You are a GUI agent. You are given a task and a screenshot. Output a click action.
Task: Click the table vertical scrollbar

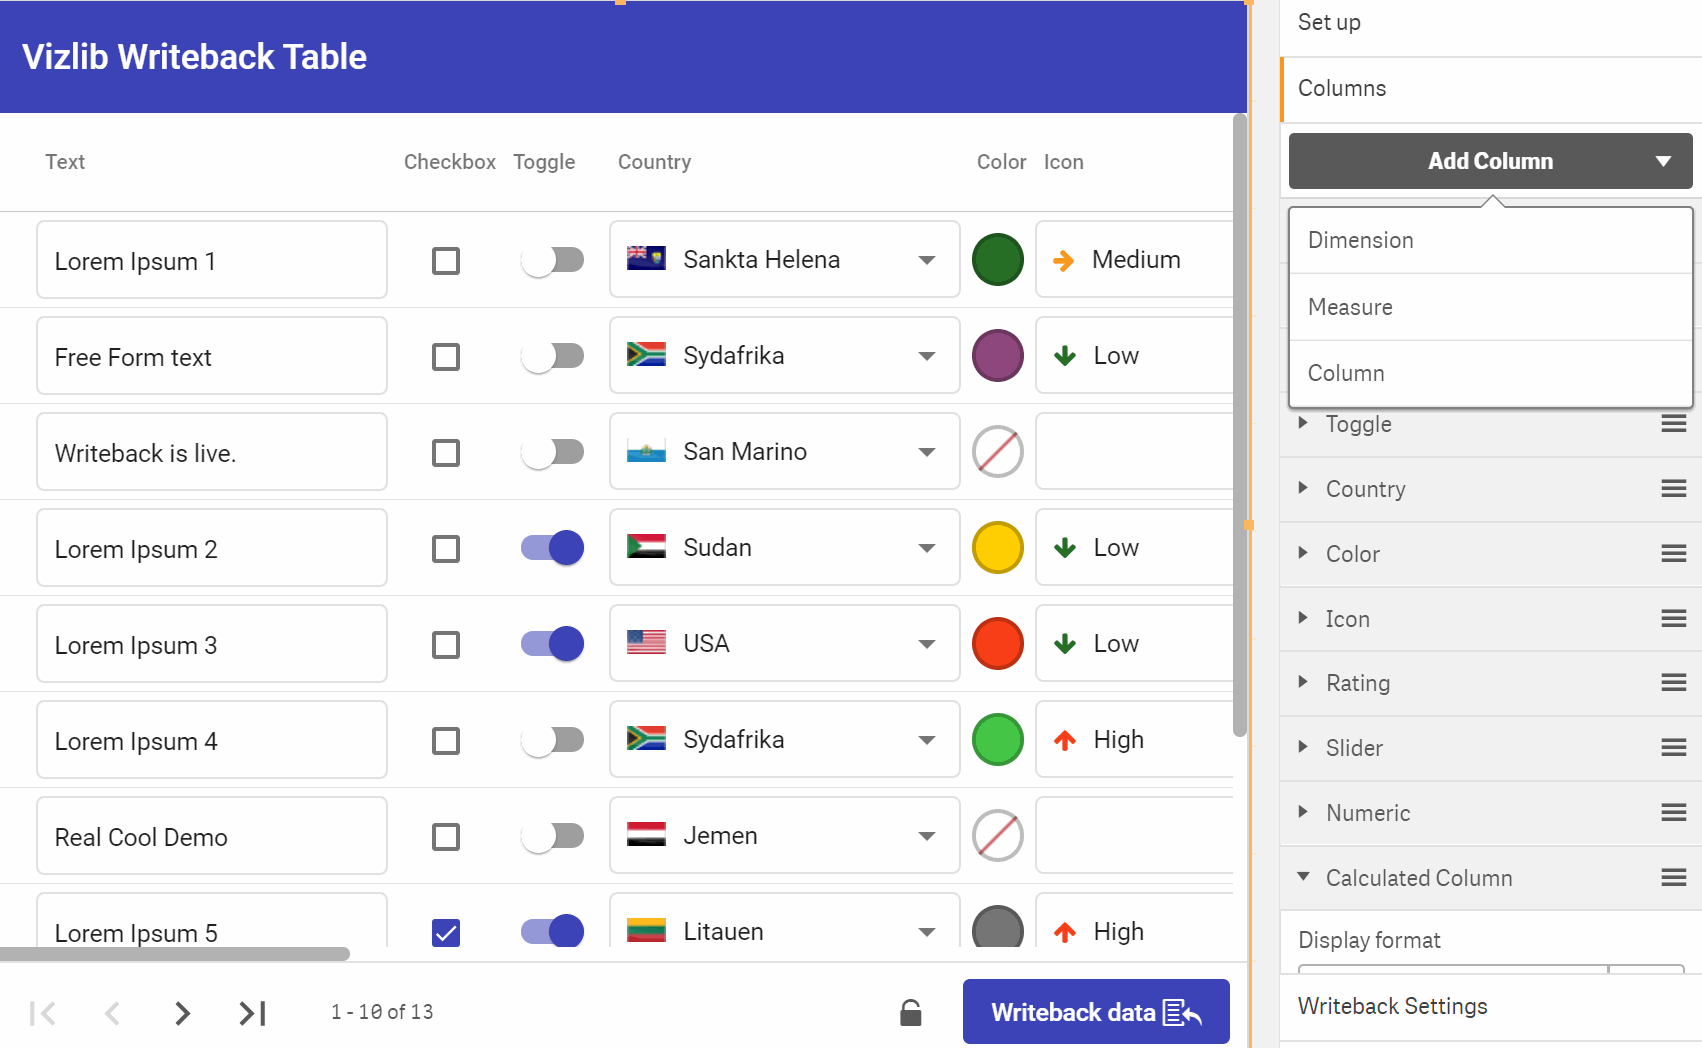(1240, 425)
